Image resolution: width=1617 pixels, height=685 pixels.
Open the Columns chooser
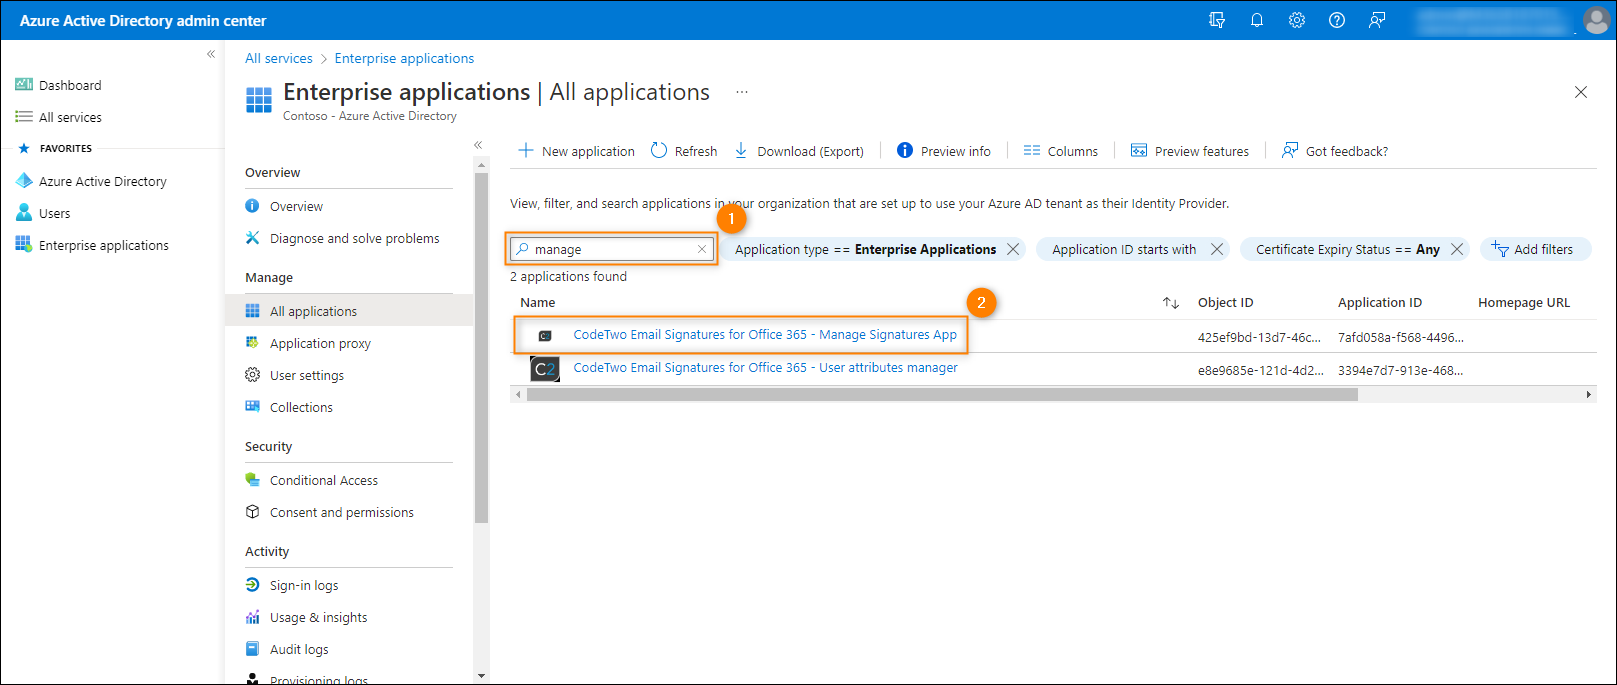[1061, 151]
